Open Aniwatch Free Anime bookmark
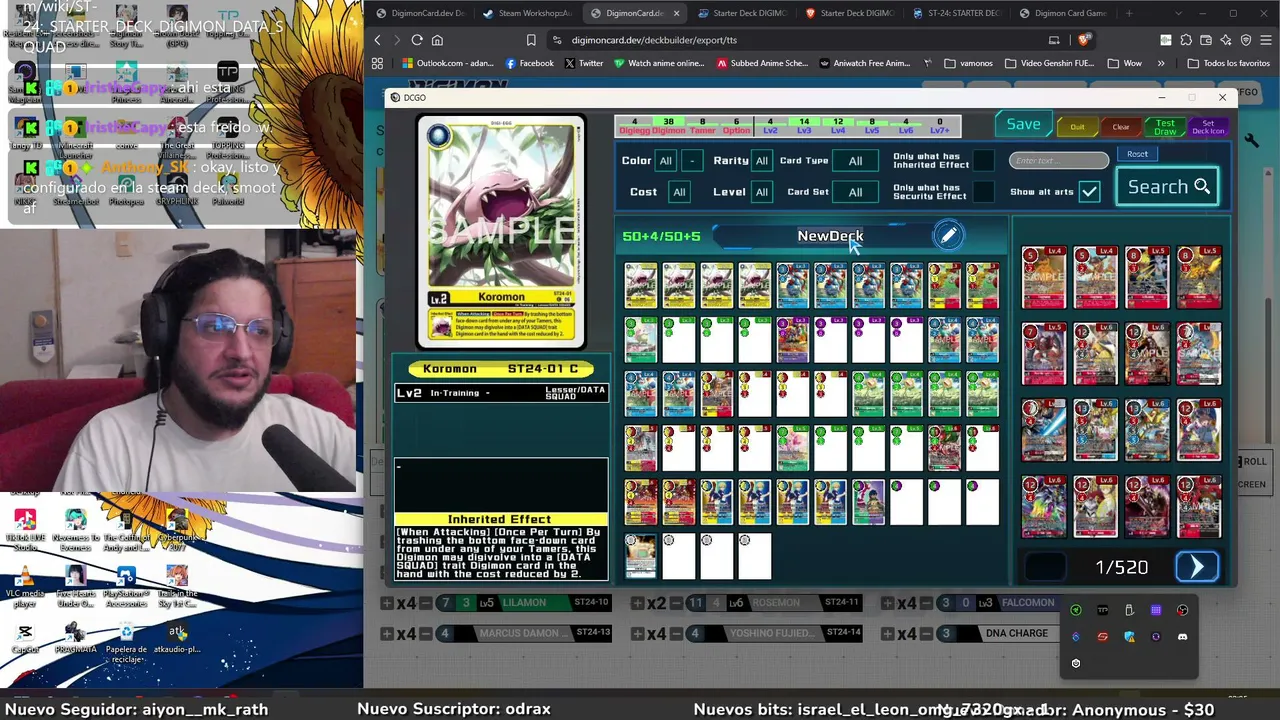The image size is (1280, 720). (x=865, y=63)
